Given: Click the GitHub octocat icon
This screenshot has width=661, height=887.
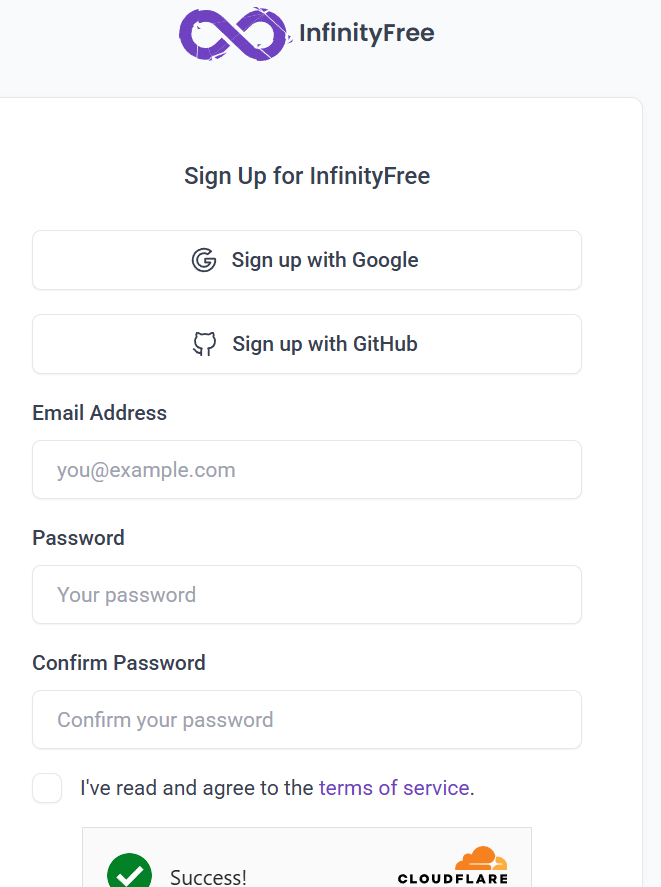Looking at the screenshot, I should pyautogui.click(x=204, y=344).
